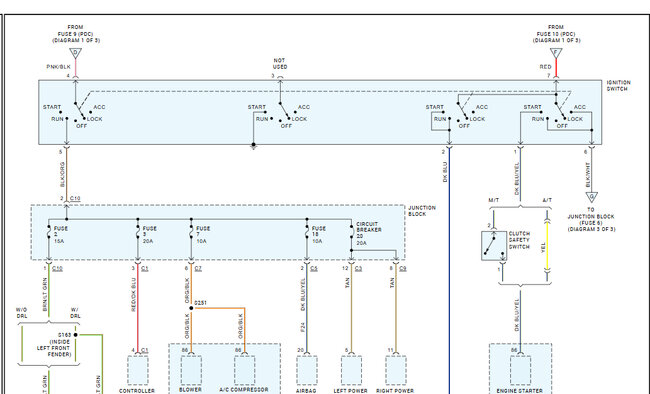The width and height of the screenshot is (650, 394).
Task: Select the S163 splice dot
Action: coord(75,335)
